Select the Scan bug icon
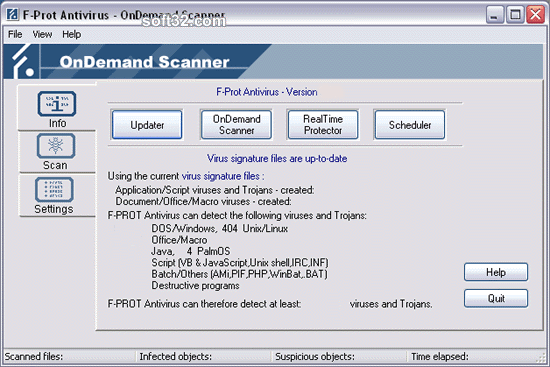This screenshot has width=550, height=367. click(56, 146)
